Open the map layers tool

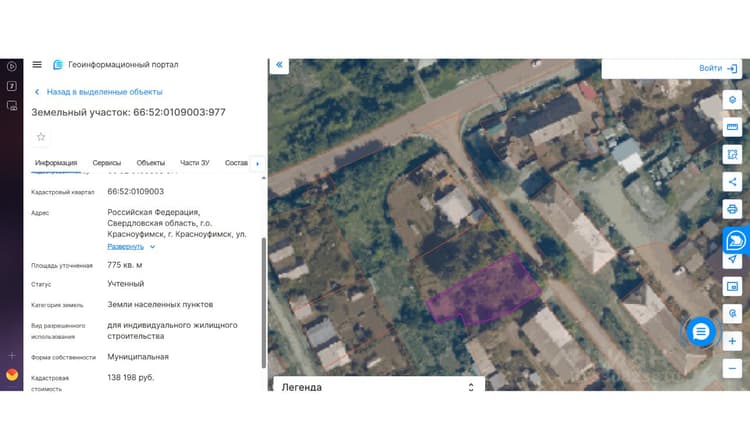pos(732,100)
